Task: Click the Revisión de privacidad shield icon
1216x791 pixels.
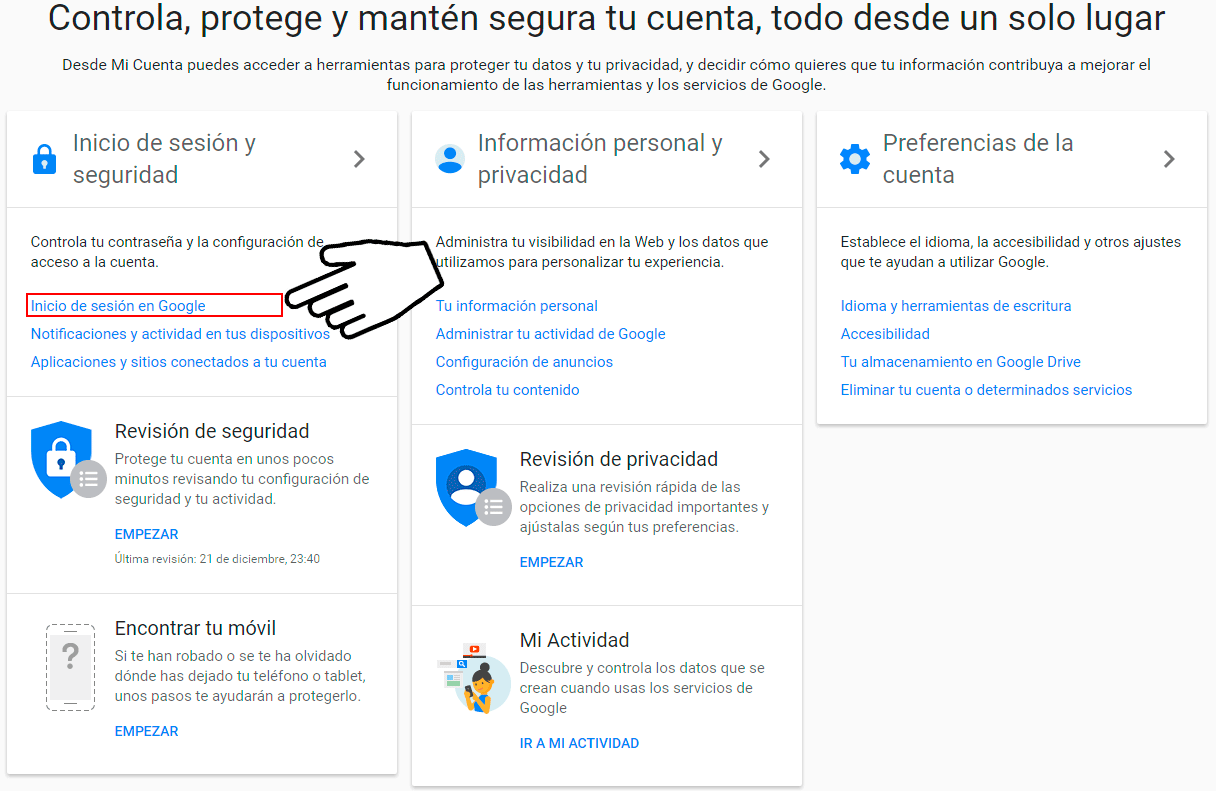Action: [473, 487]
